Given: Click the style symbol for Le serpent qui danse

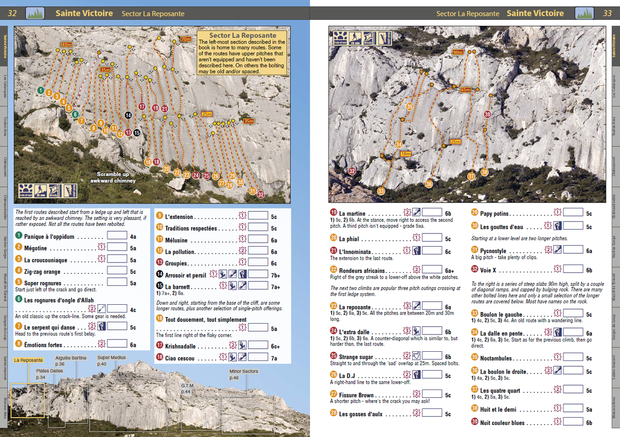Looking at the screenshot, I should pos(102,326).
